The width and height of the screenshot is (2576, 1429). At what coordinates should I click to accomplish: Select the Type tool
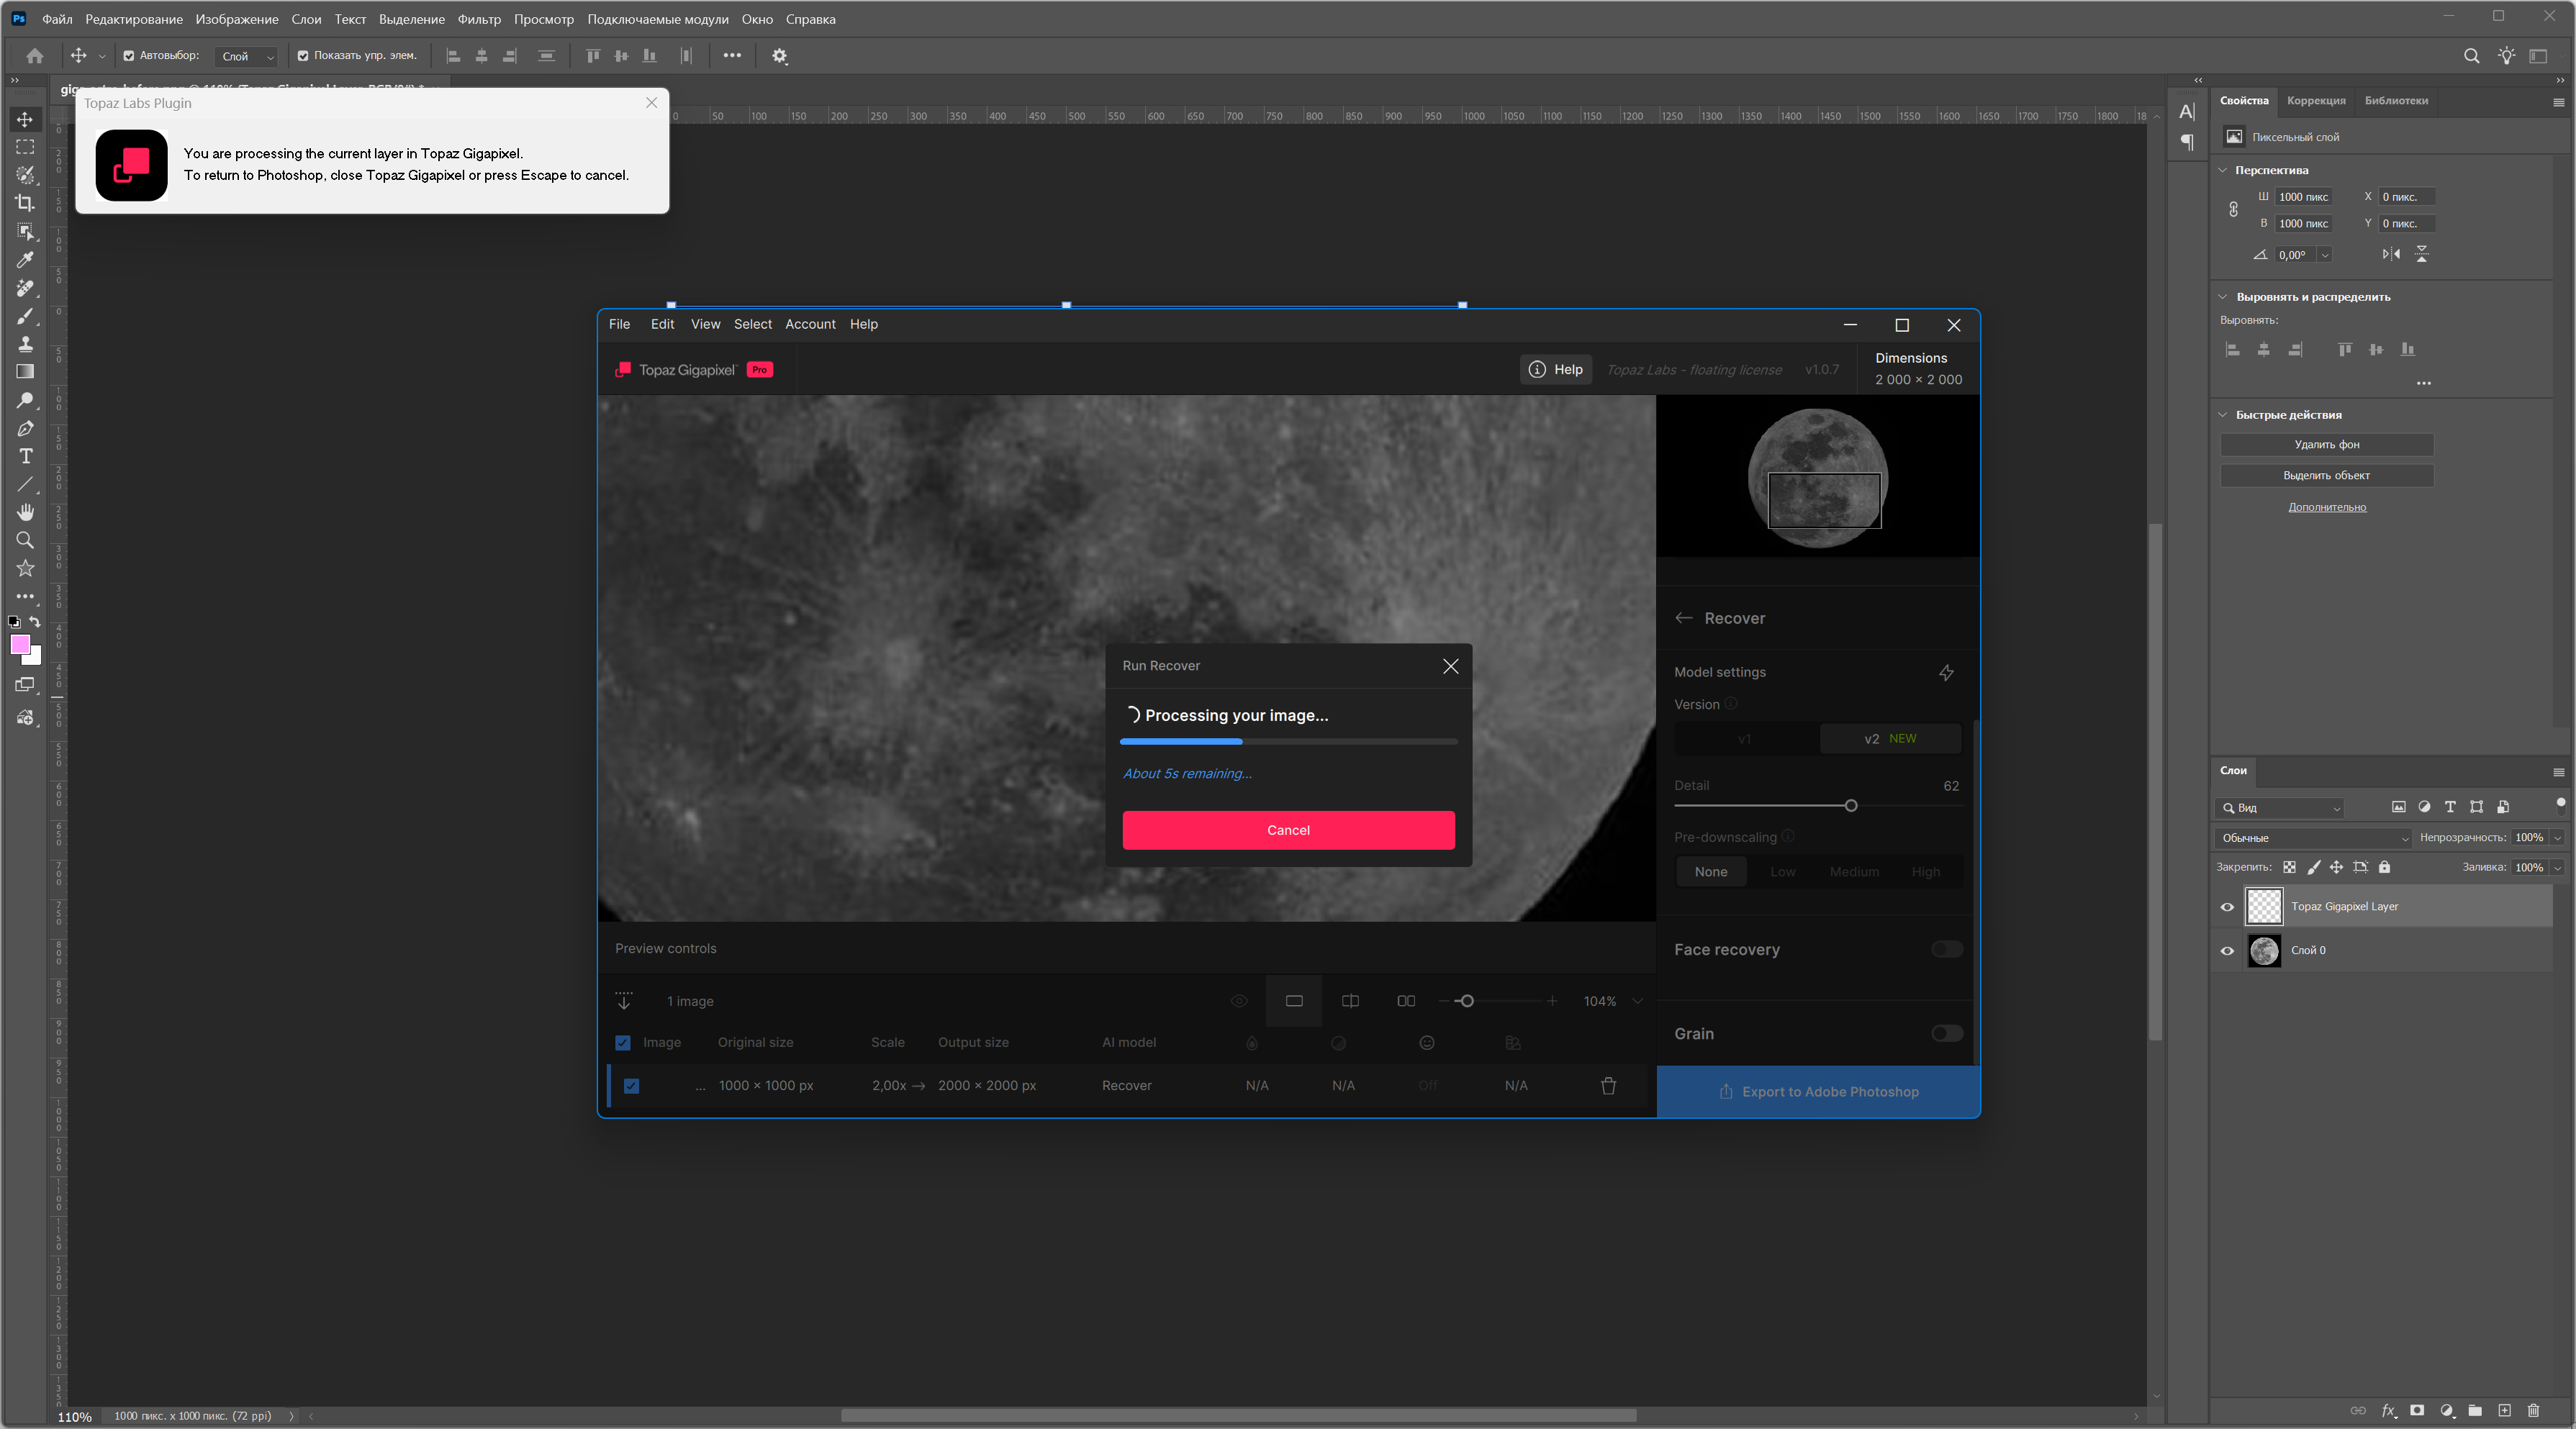[25, 457]
